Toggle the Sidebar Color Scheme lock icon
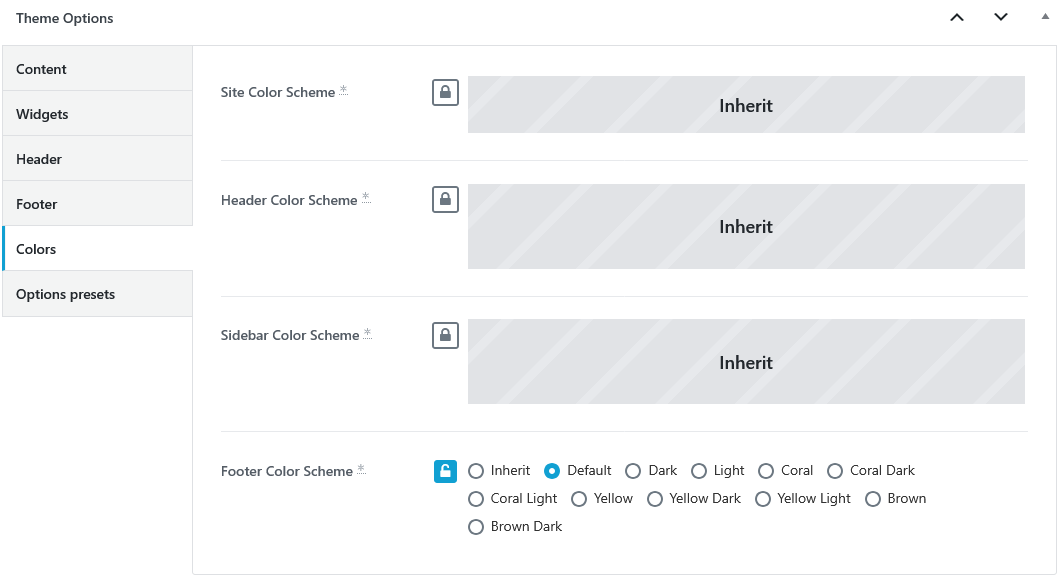The height and width of the screenshot is (580, 1061). pyautogui.click(x=445, y=335)
